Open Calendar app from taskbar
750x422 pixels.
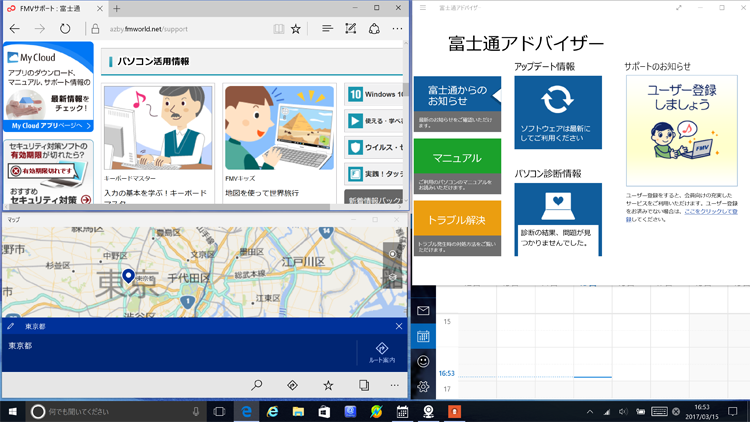pyautogui.click(x=402, y=411)
